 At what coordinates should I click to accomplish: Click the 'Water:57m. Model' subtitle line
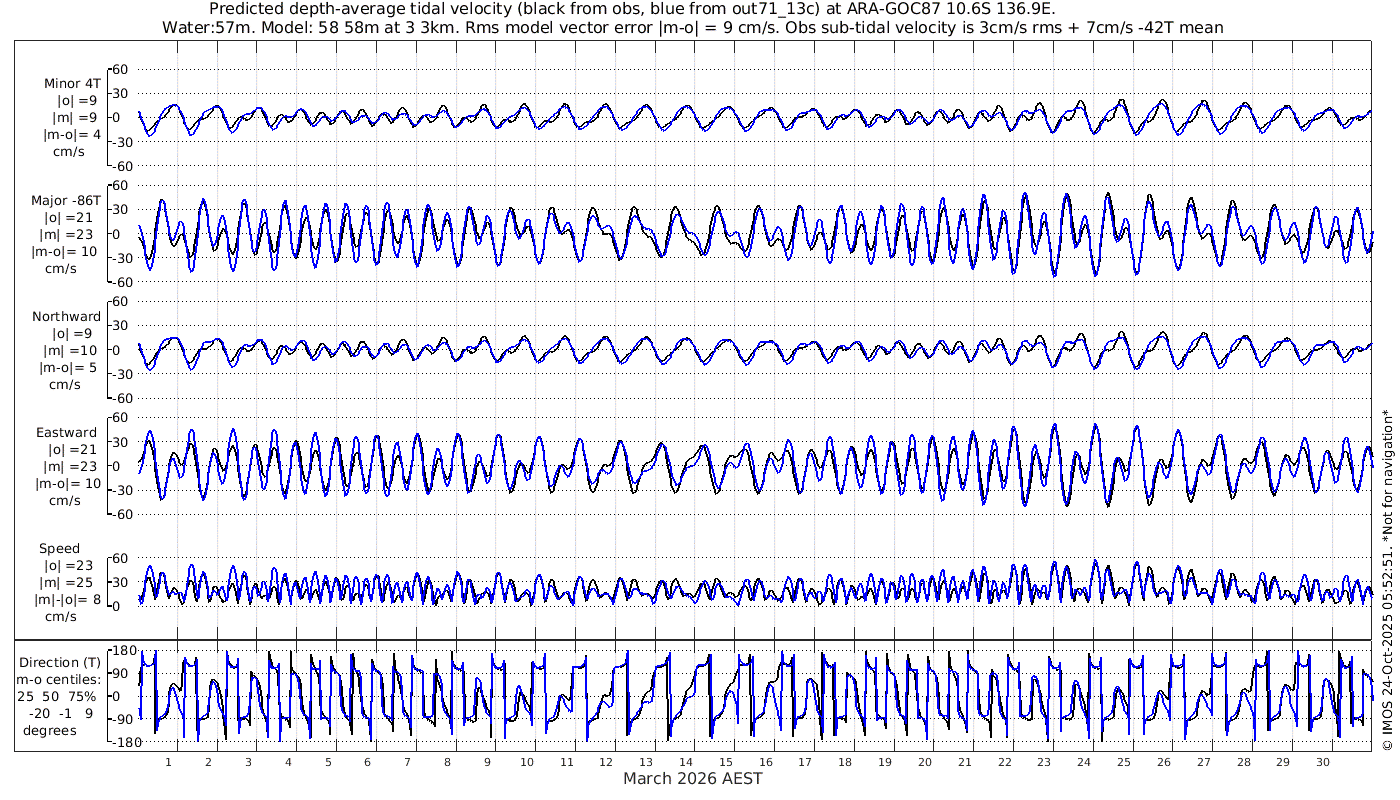(x=692, y=27)
